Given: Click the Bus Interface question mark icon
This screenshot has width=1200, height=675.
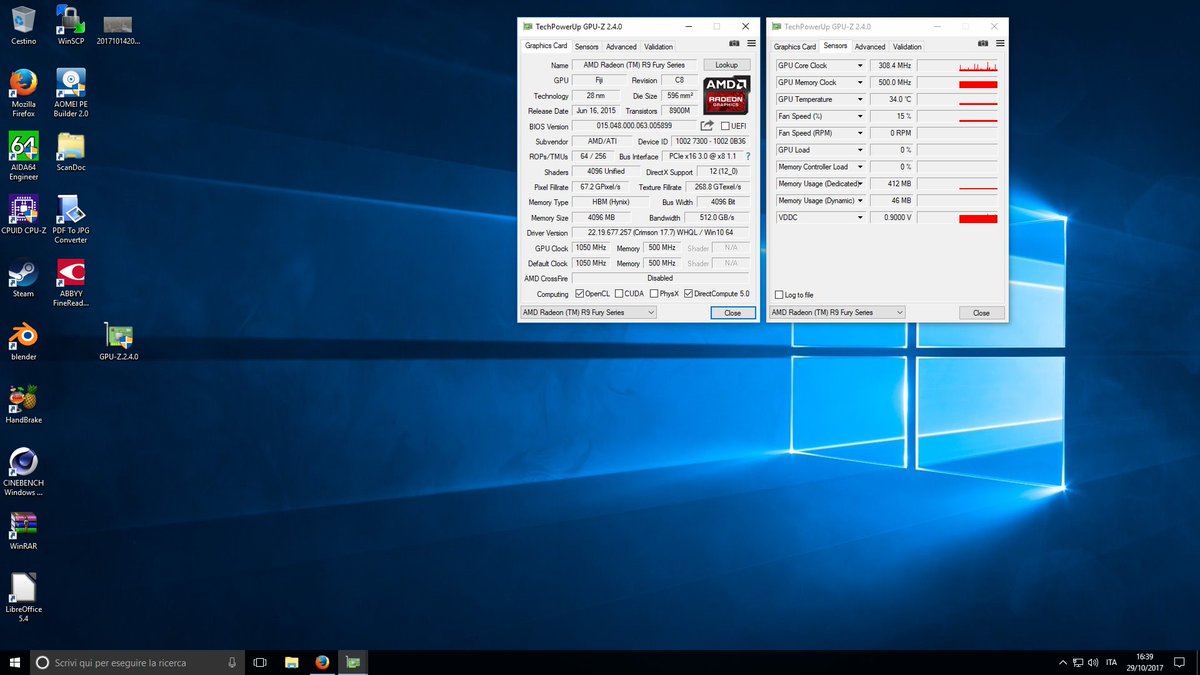Looking at the screenshot, I should pyautogui.click(x=747, y=156).
